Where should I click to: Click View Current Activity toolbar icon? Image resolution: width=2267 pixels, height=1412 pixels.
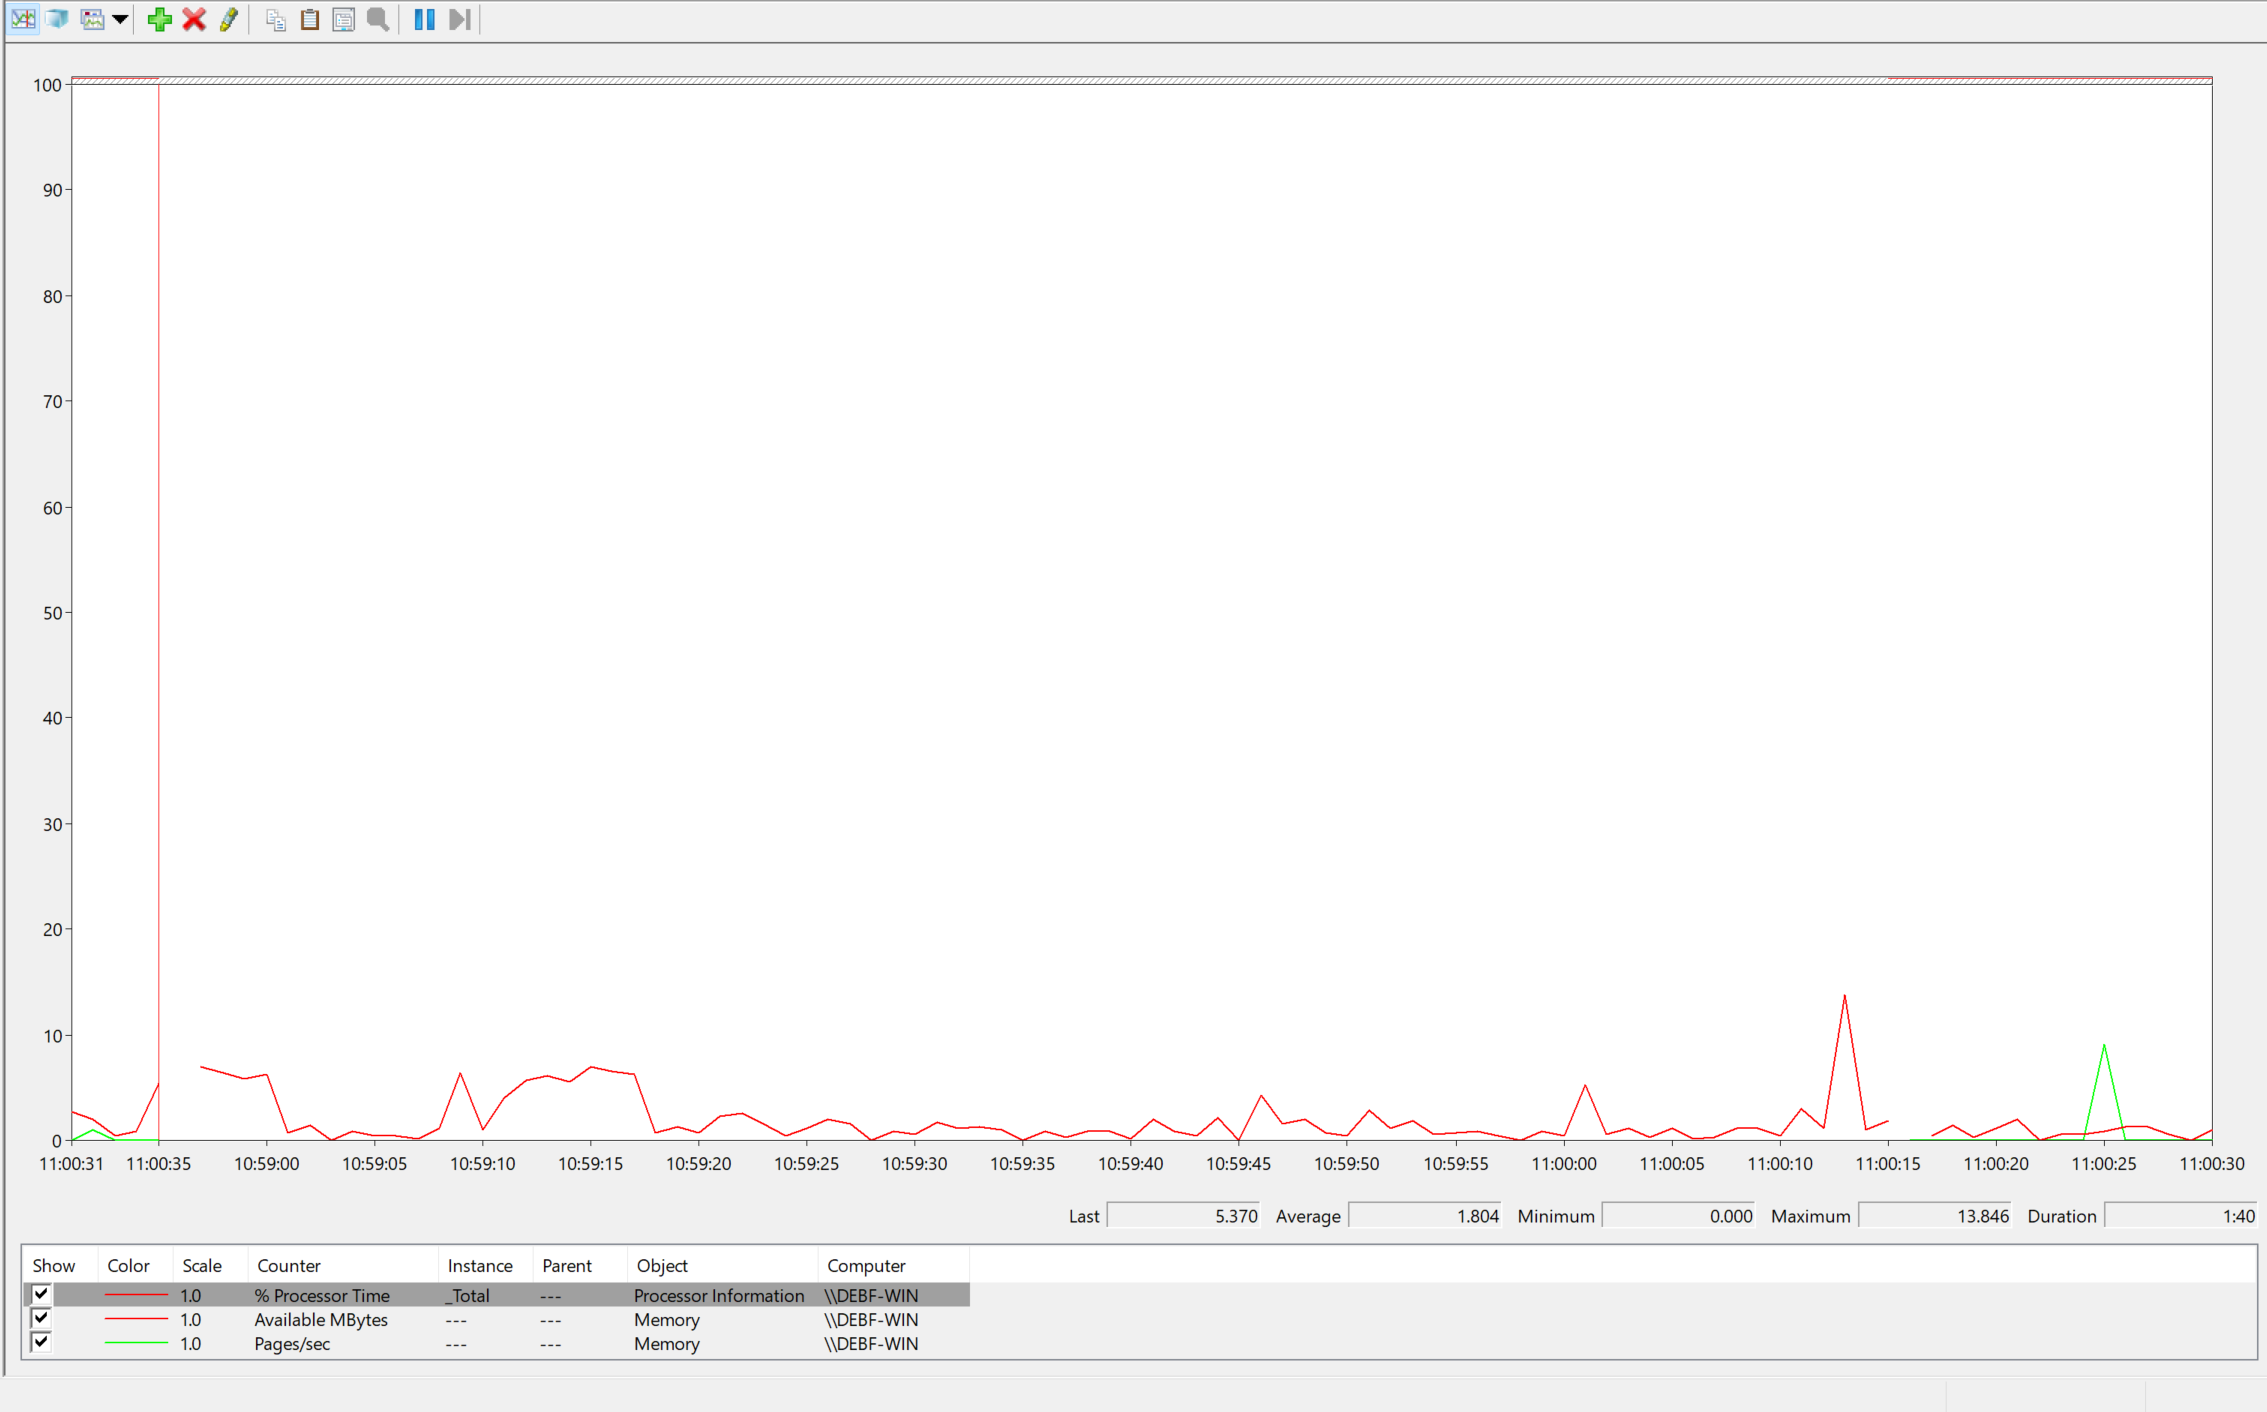coord(23,19)
